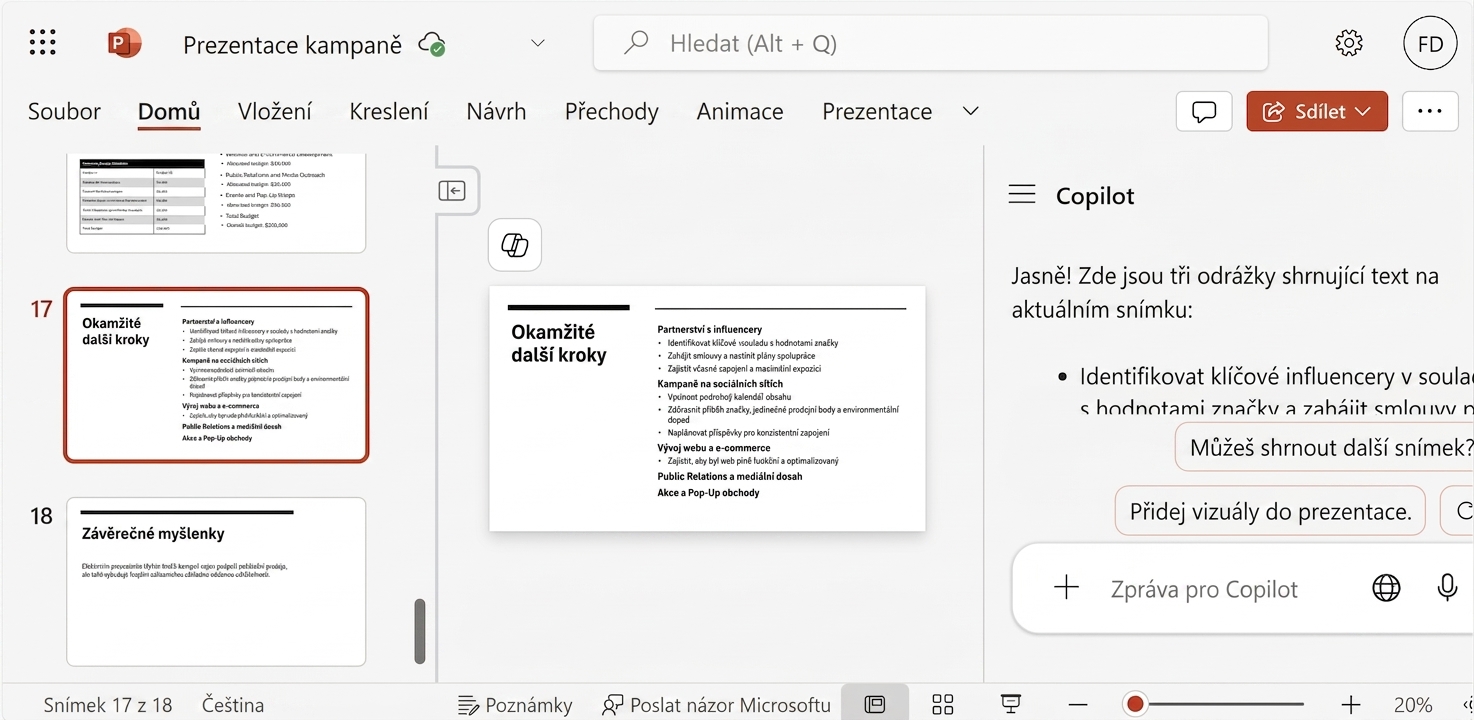This screenshot has height=720, width=1474.
Task: Open the more options ellipsis button
Action: (1430, 112)
